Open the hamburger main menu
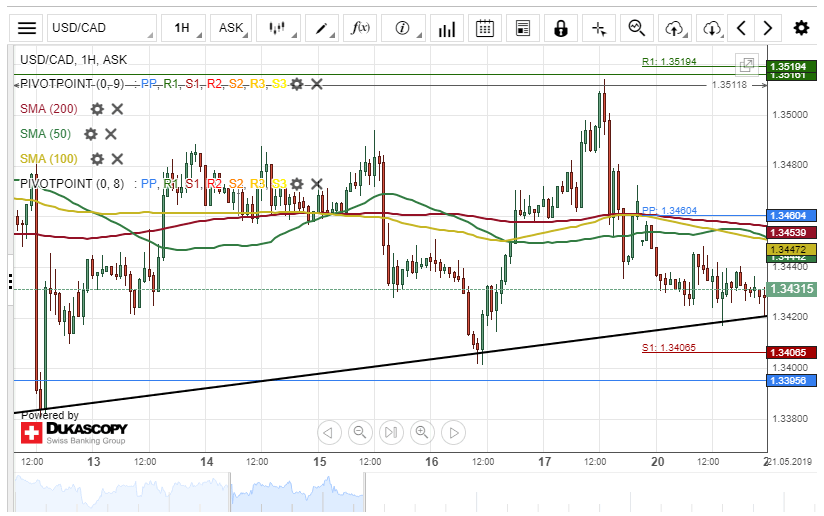This screenshot has height=516, width=824. coord(27,28)
